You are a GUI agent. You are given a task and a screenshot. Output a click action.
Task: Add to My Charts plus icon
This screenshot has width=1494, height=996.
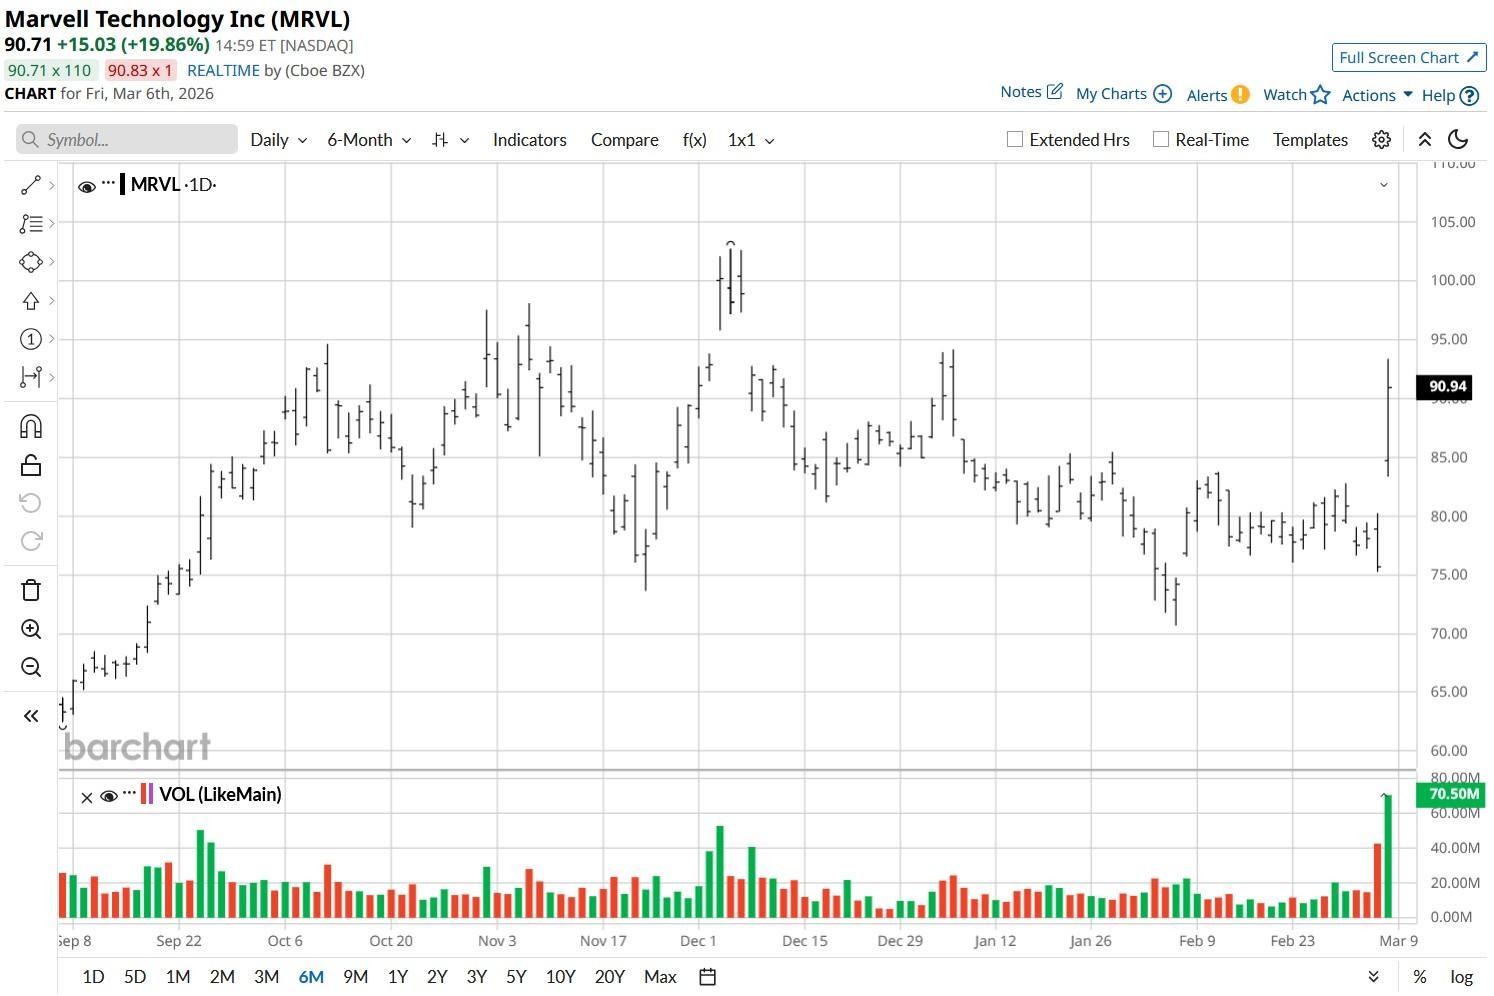click(x=1162, y=93)
